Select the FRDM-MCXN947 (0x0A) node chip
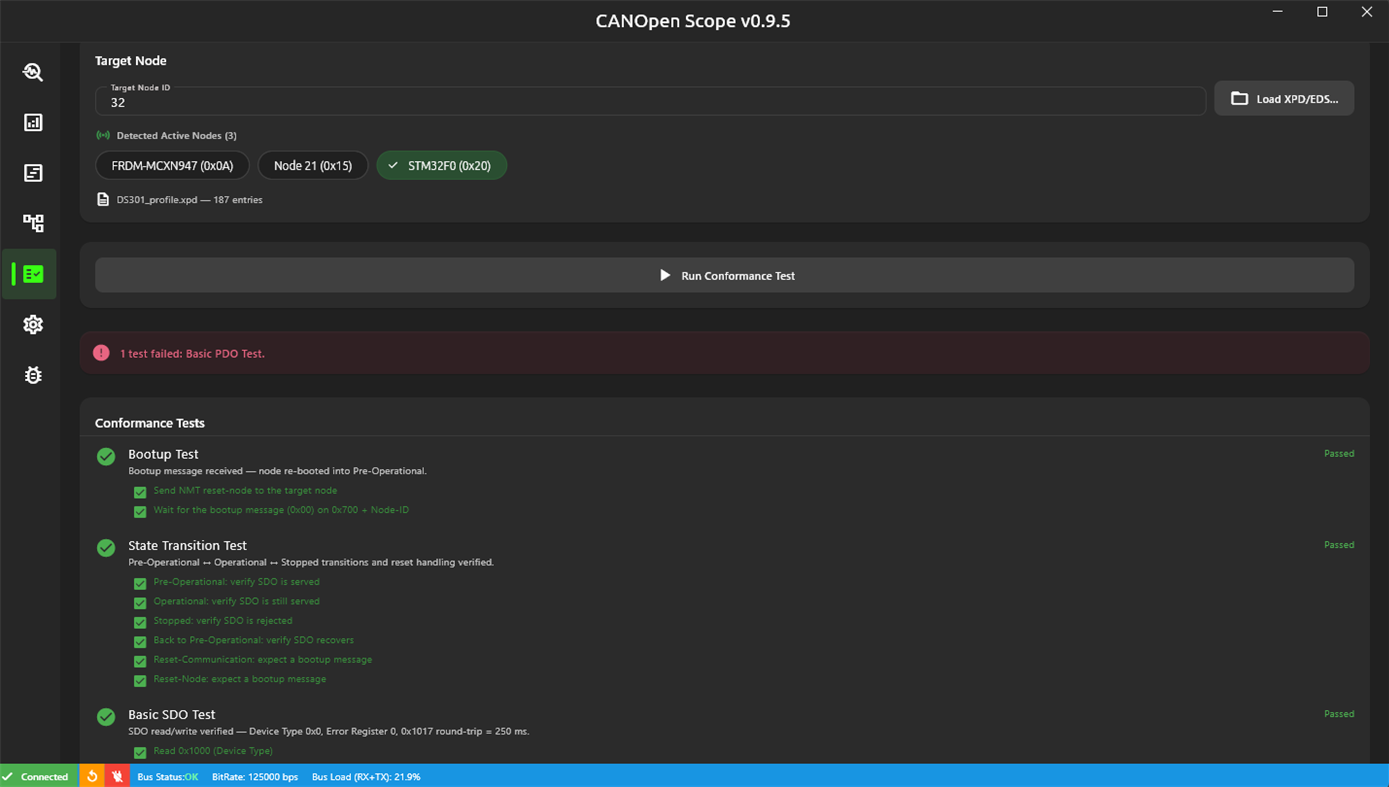Image resolution: width=1389 pixels, height=787 pixels. coord(172,165)
